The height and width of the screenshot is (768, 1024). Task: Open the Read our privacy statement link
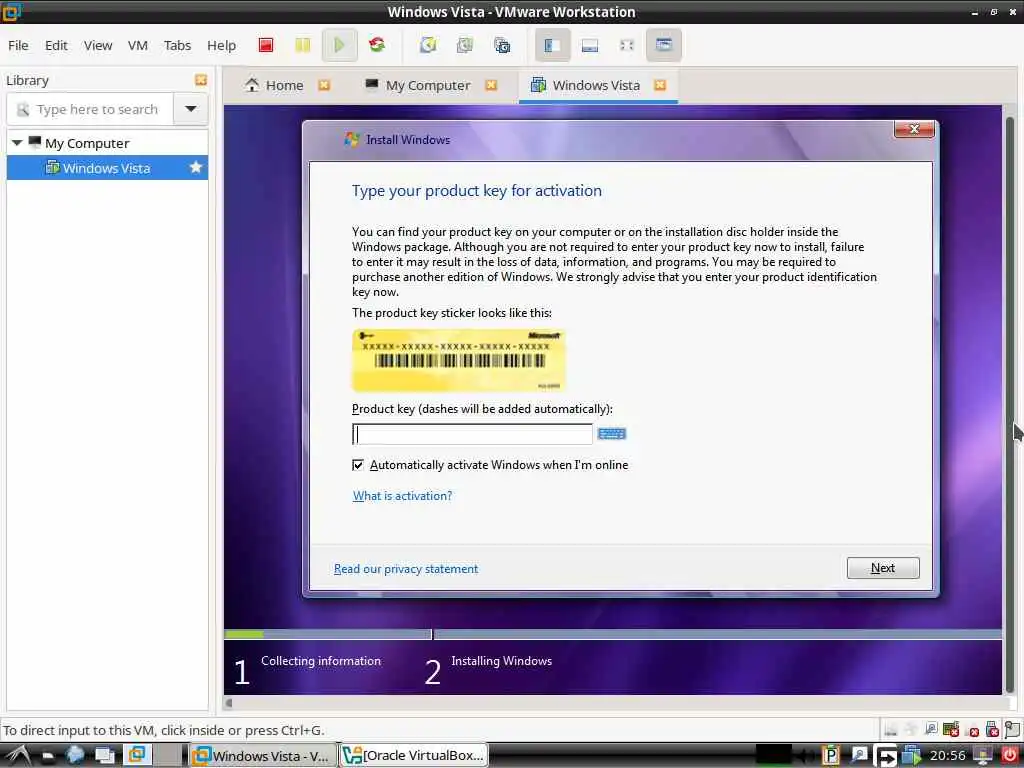(x=406, y=569)
